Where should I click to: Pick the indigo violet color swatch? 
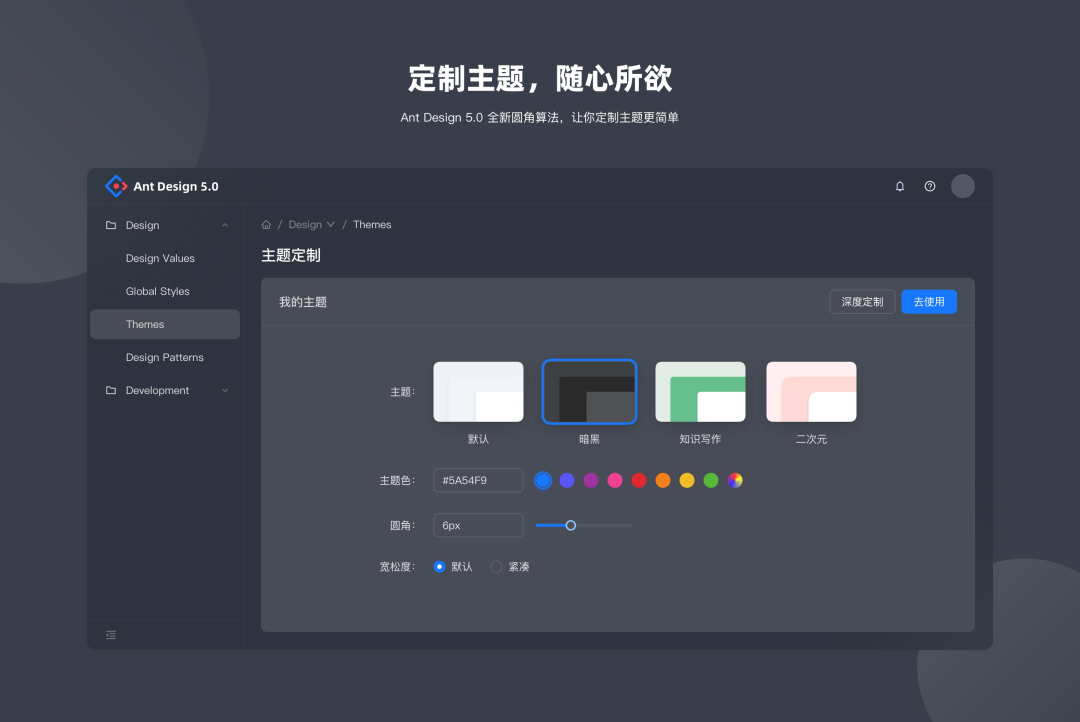[567, 480]
